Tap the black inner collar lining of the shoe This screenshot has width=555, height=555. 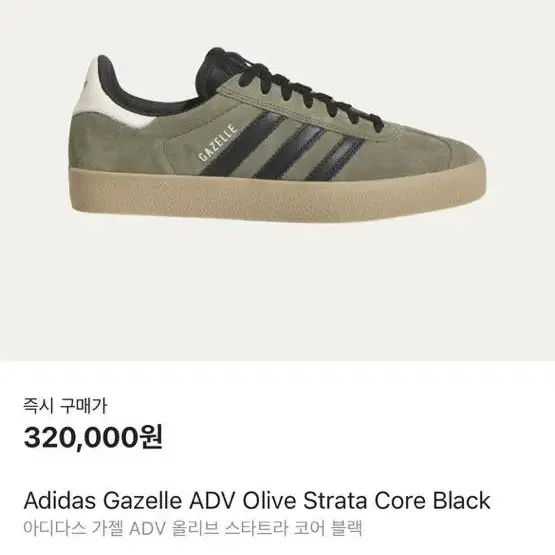142,88
